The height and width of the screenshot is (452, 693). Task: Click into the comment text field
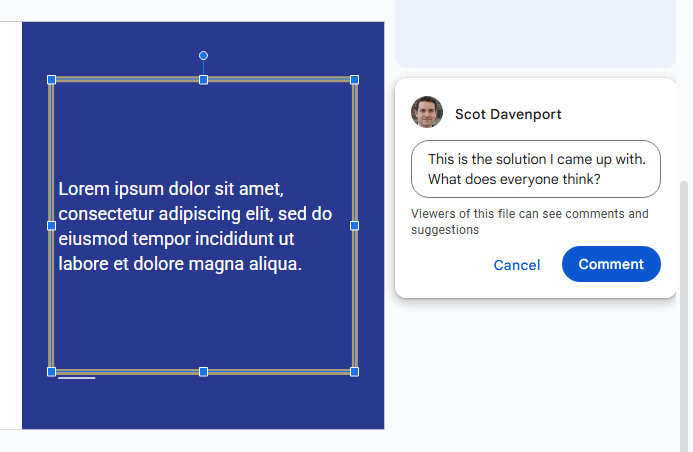tap(535, 169)
